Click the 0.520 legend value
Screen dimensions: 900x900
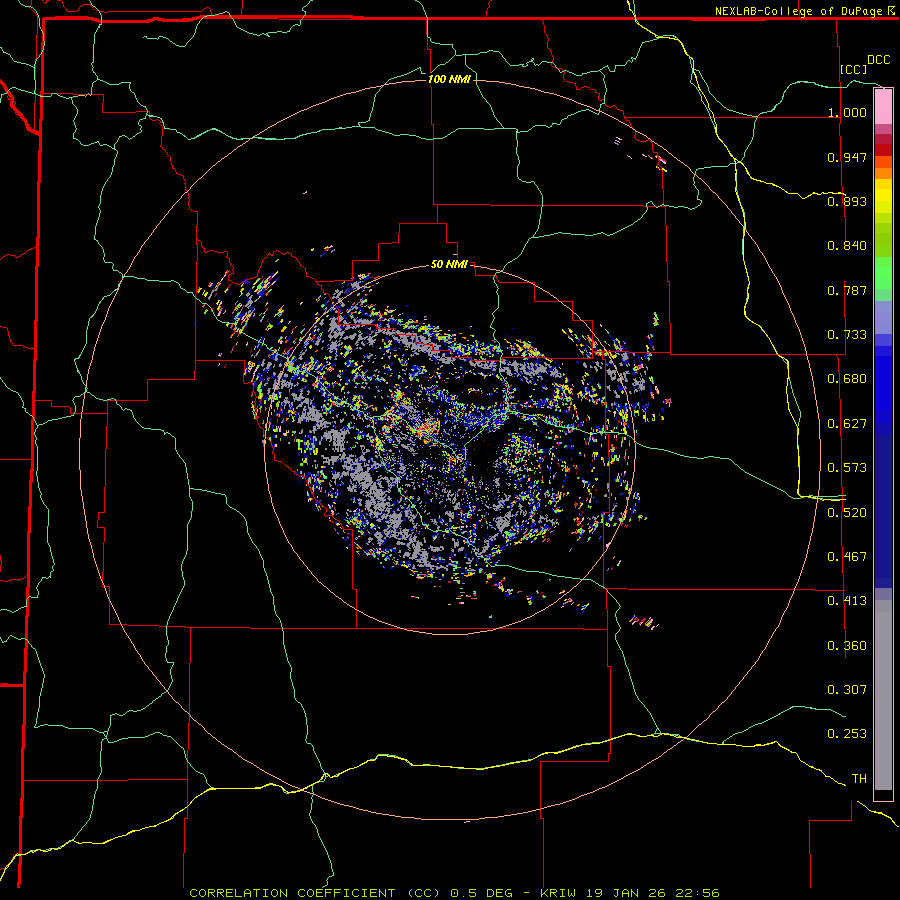click(847, 513)
